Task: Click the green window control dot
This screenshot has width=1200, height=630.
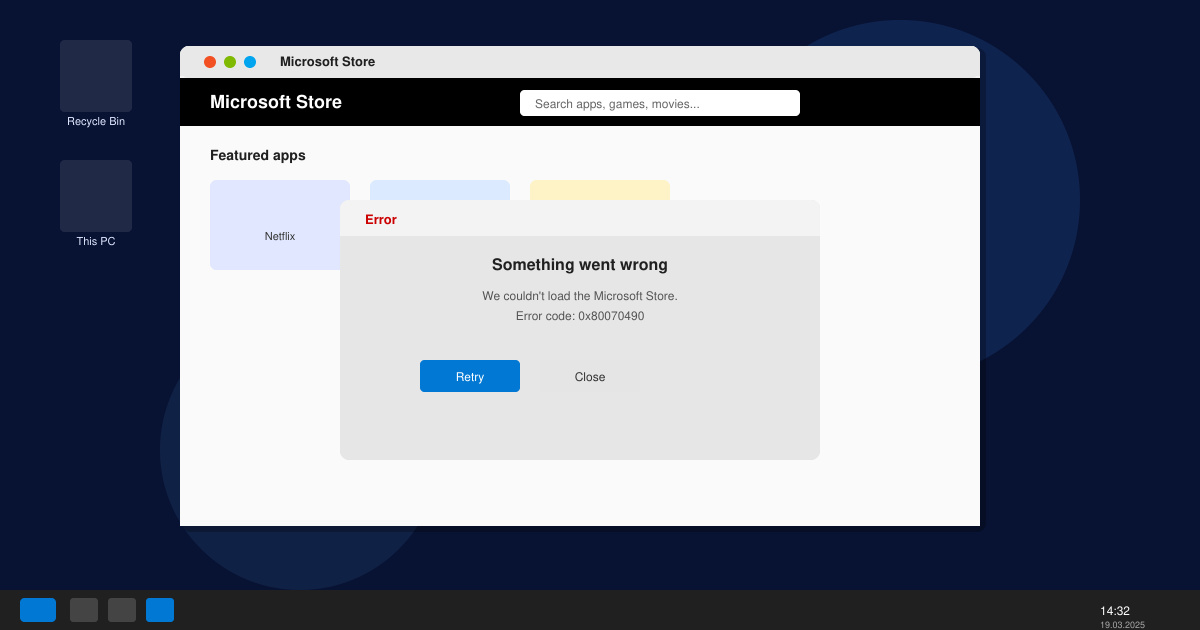Action: tap(230, 62)
